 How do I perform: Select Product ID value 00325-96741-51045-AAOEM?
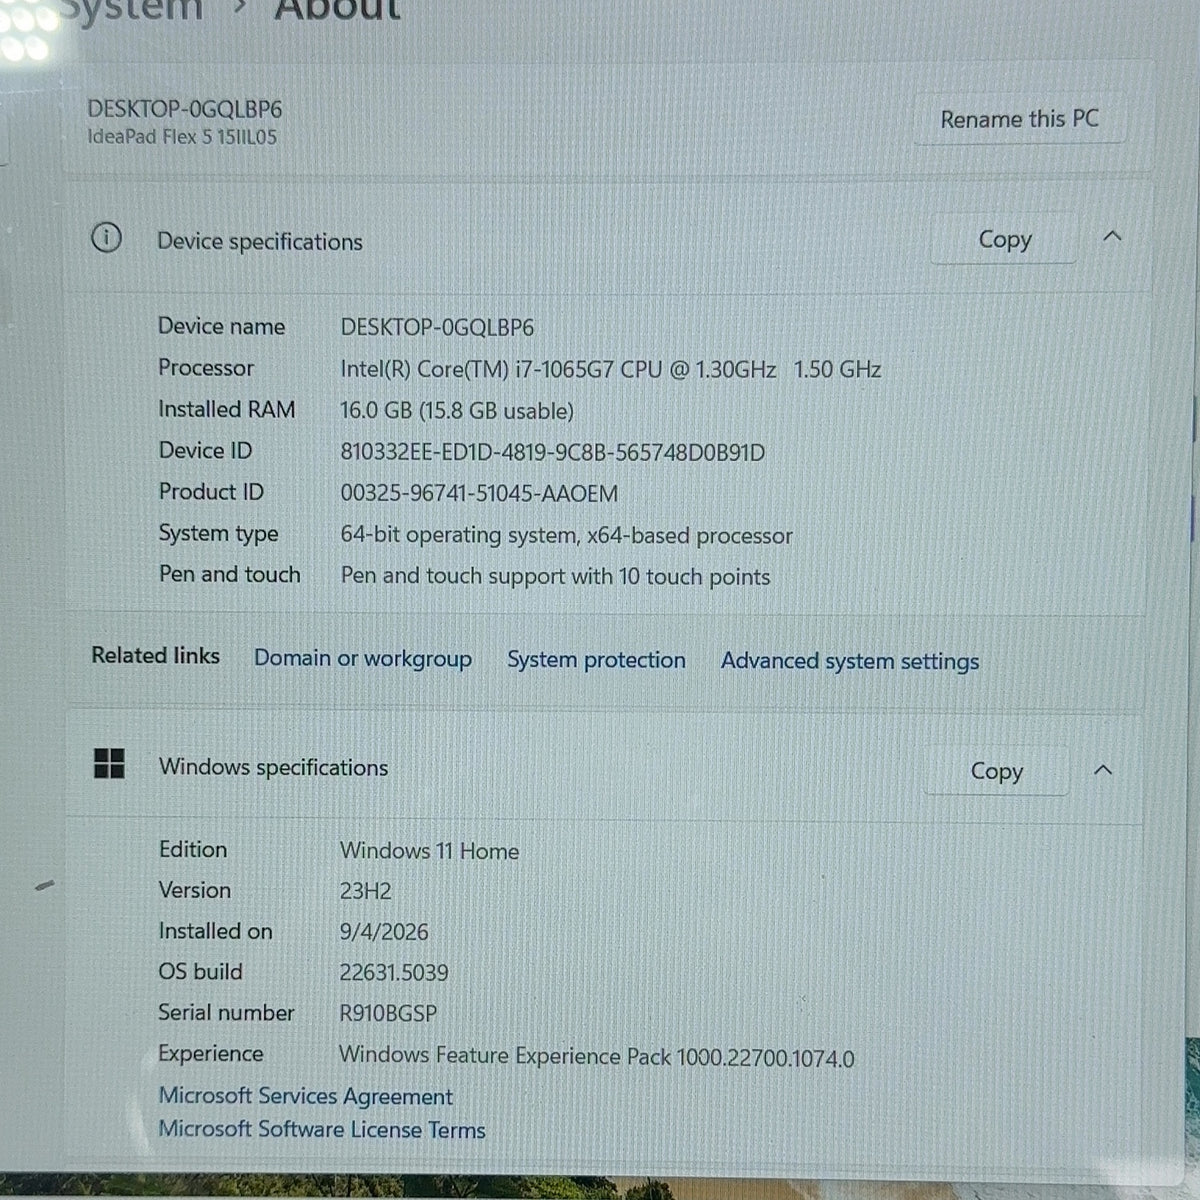[x=479, y=493]
